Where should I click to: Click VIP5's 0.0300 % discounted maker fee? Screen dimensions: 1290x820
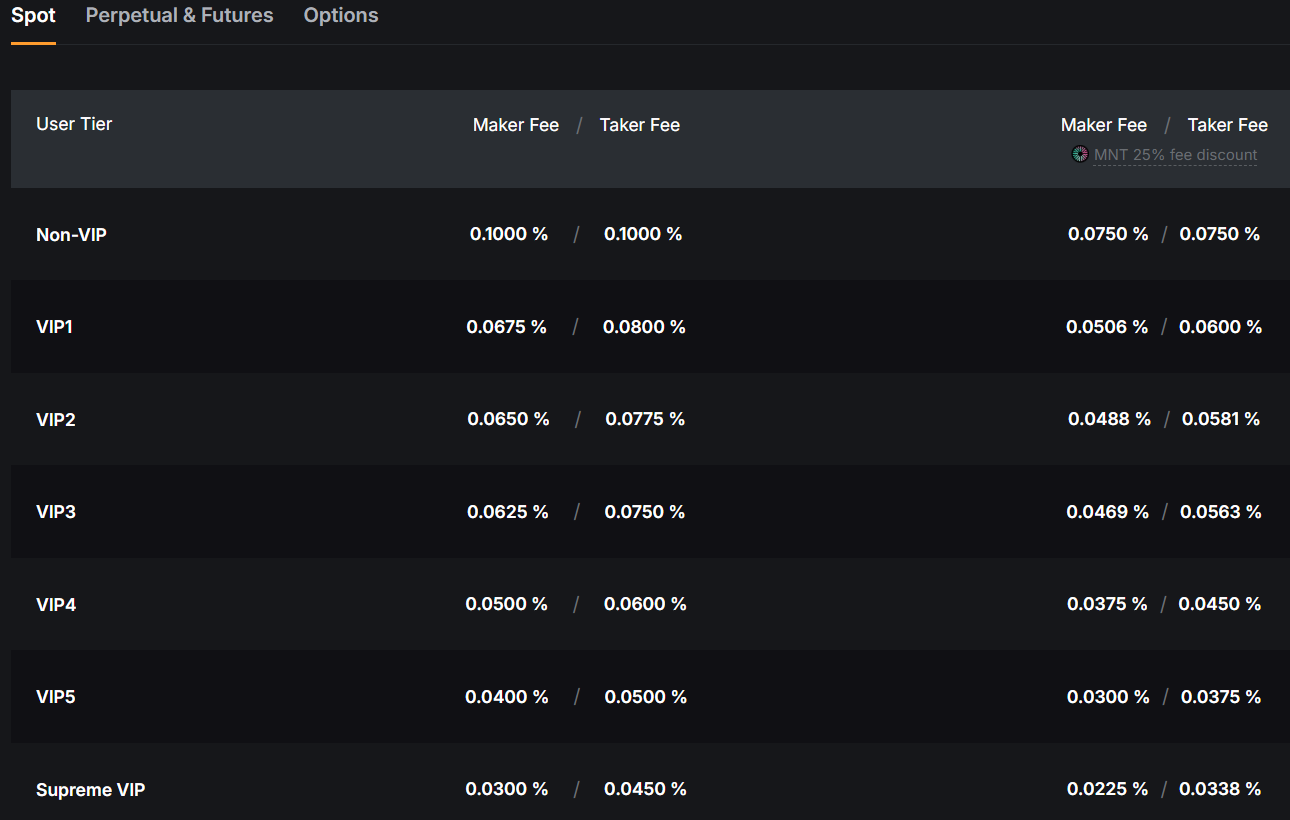[x=1108, y=697]
